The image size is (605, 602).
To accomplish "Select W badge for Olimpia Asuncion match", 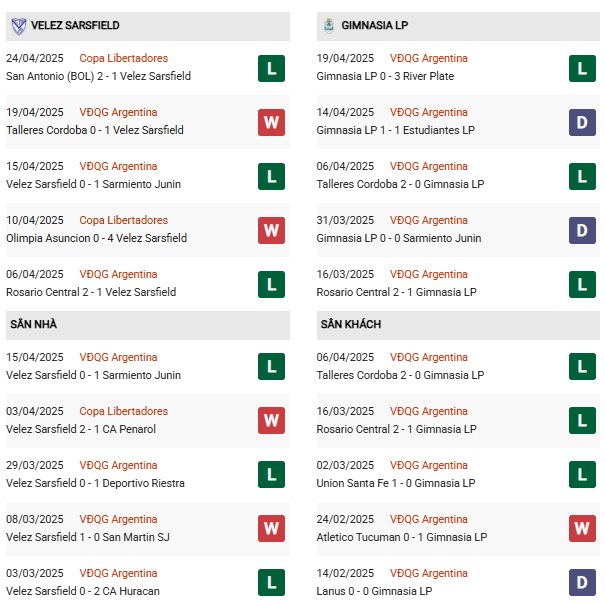I will (271, 230).
